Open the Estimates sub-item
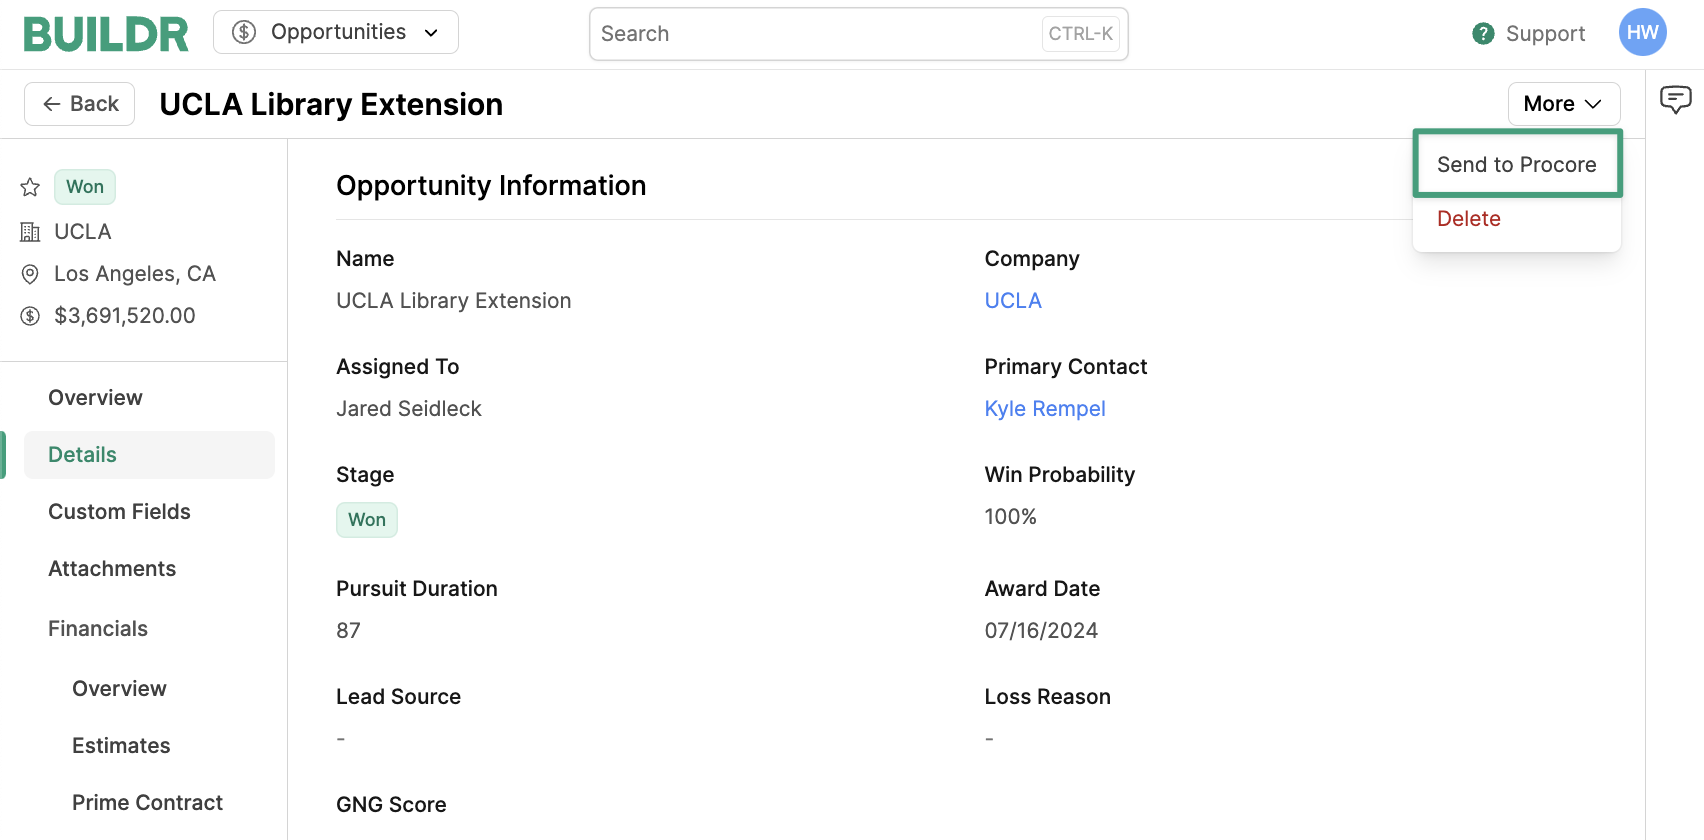 tap(121, 746)
